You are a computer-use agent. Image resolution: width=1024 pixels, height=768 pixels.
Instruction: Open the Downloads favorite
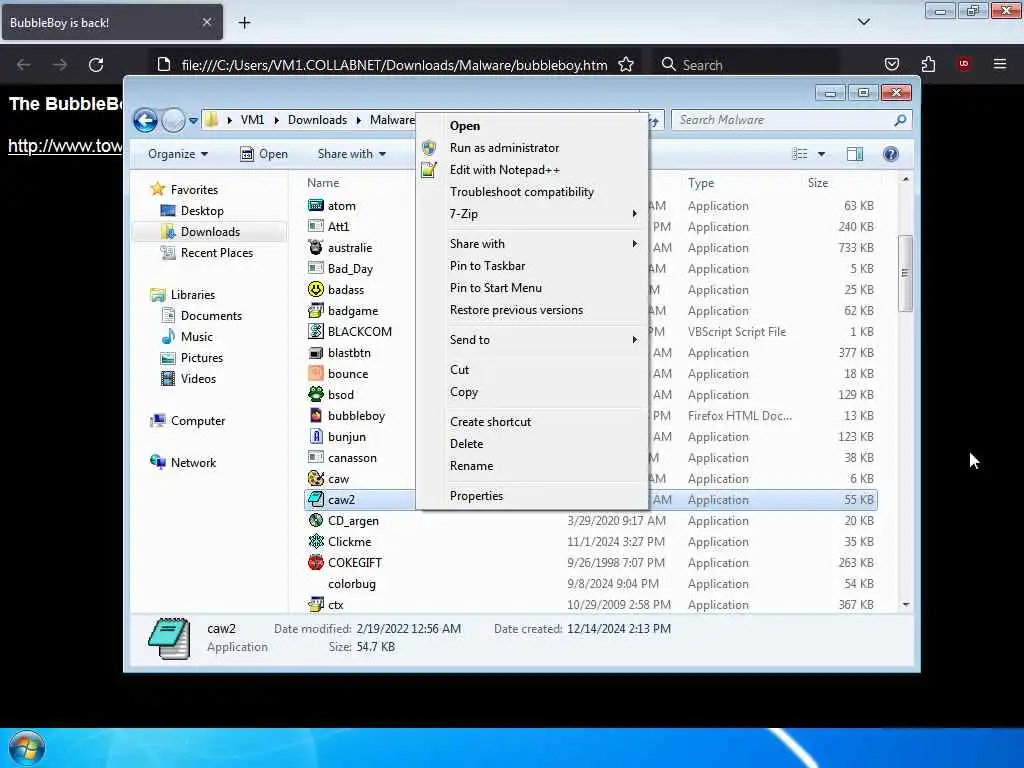click(x=210, y=232)
